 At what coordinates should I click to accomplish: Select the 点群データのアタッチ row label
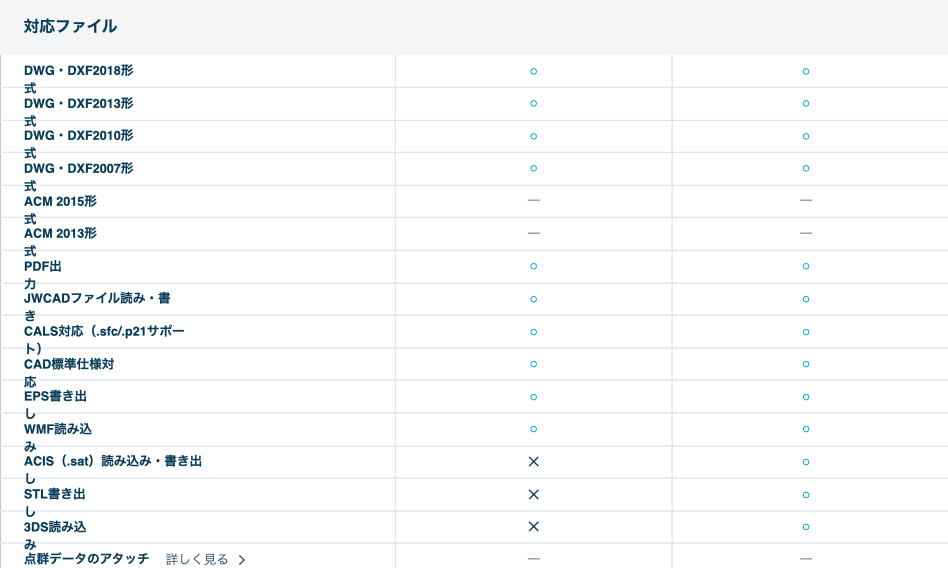(86, 559)
